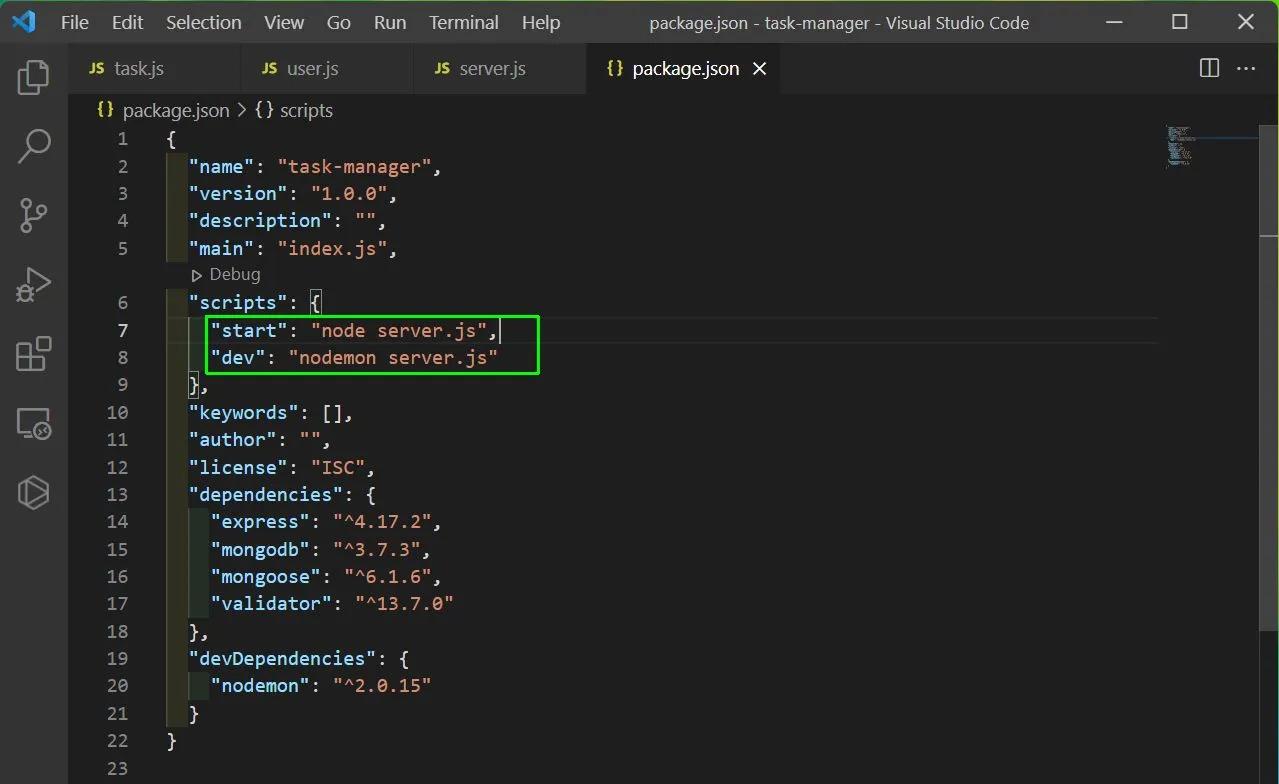This screenshot has width=1279, height=784.
Task: Click the Debug CodeLens above scripts
Action: (x=226, y=274)
